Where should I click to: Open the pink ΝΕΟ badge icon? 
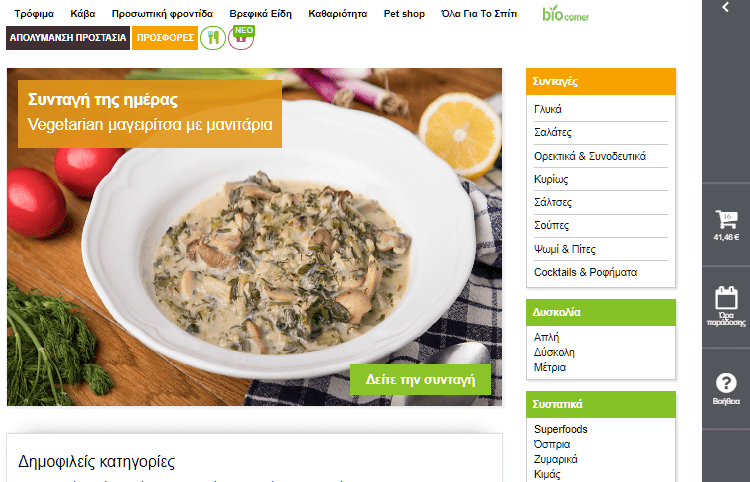pyautogui.click(x=241, y=38)
